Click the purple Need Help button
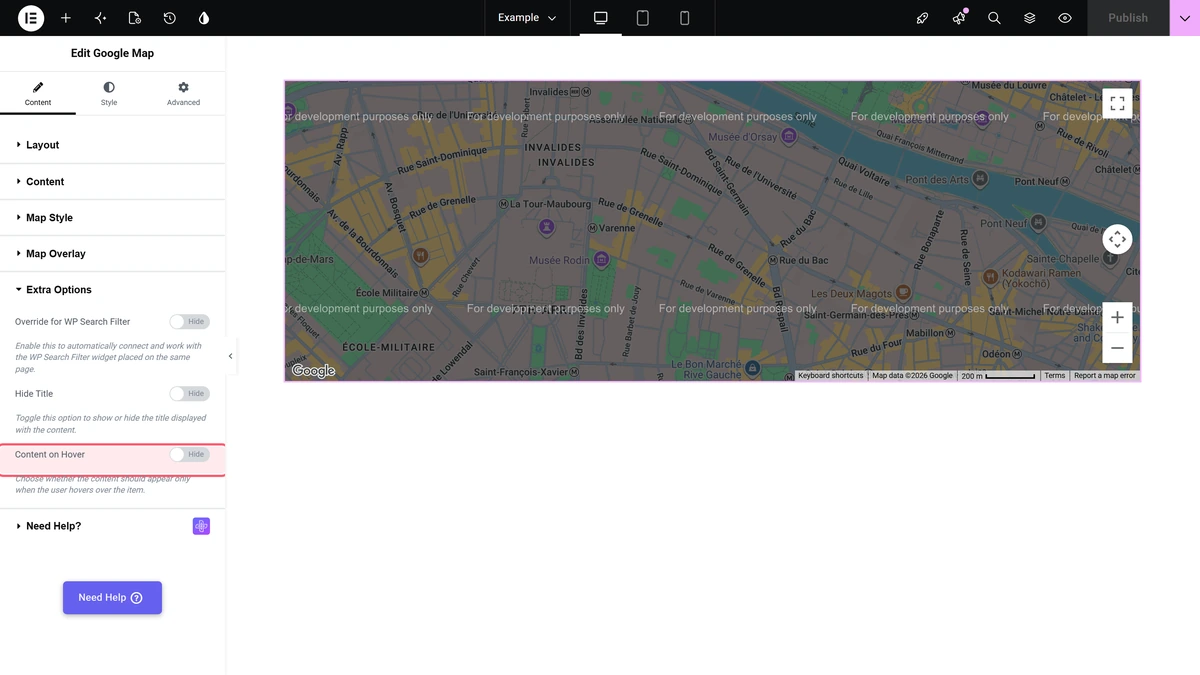The width and height of the screenshot is (1200, 675). (x=112, y=598)
